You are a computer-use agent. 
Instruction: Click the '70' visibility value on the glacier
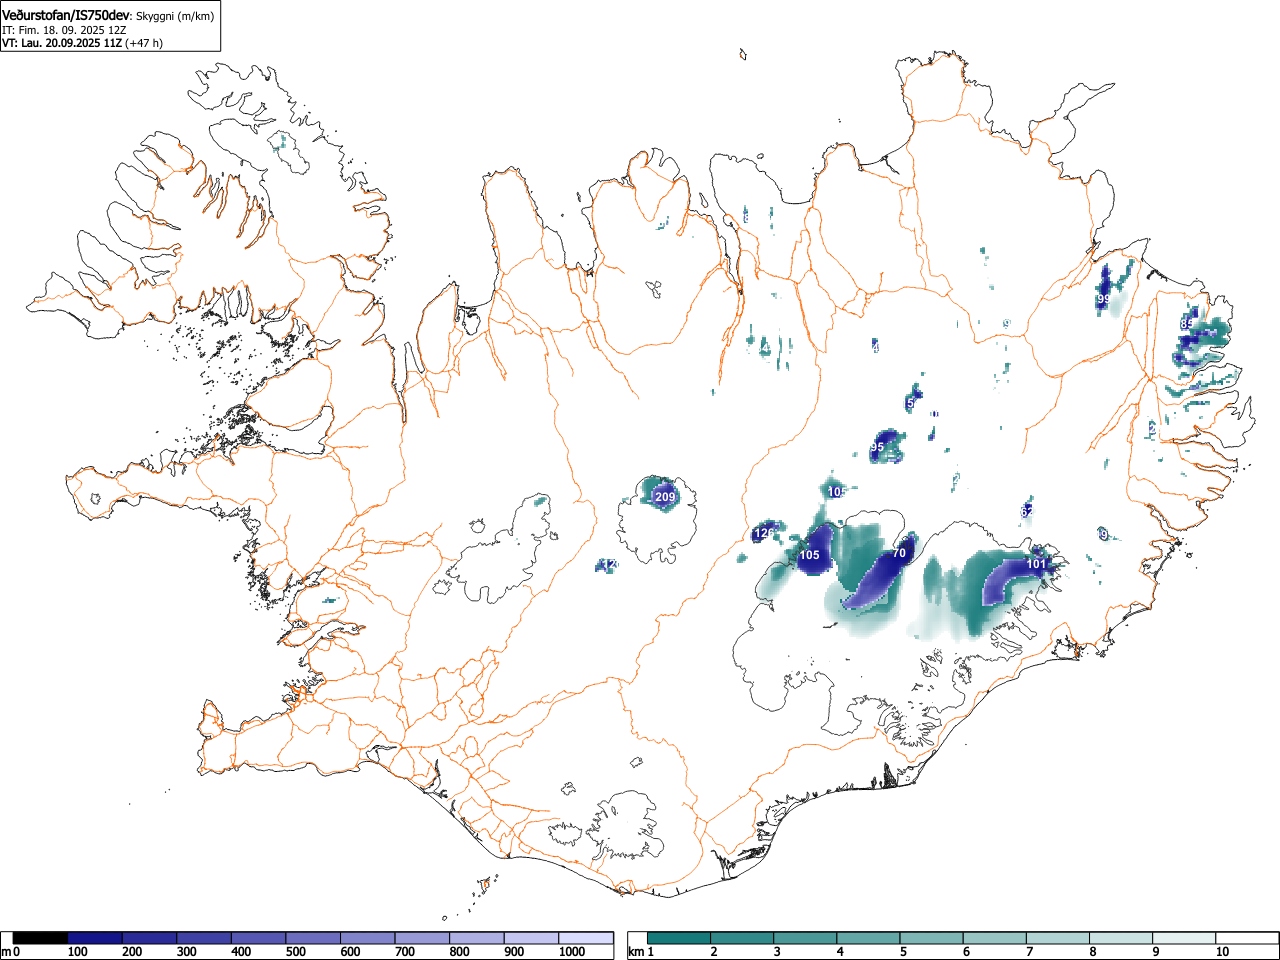point(899,553)
